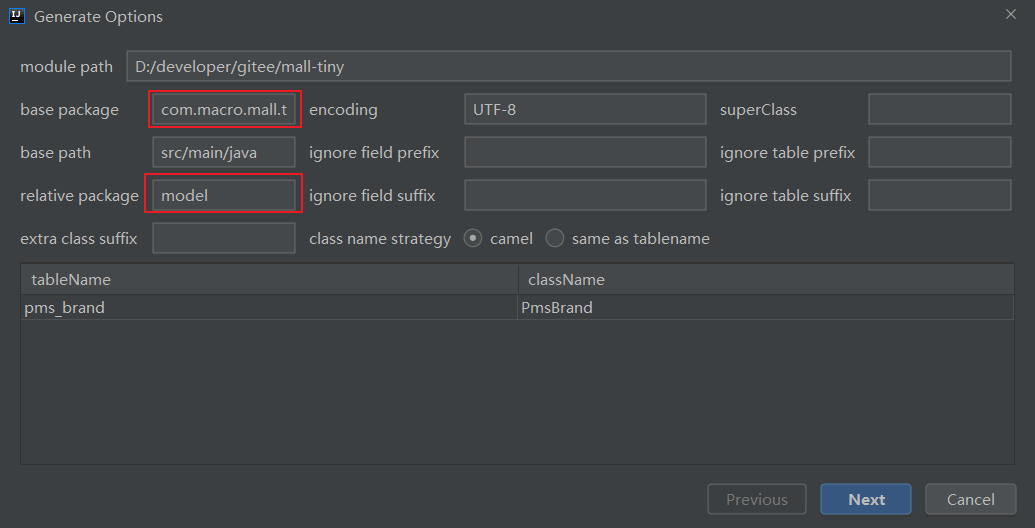The width and height of the screenshot is (1035, 528).
Task: Focus the superClass input field
Action: (939, 109)
